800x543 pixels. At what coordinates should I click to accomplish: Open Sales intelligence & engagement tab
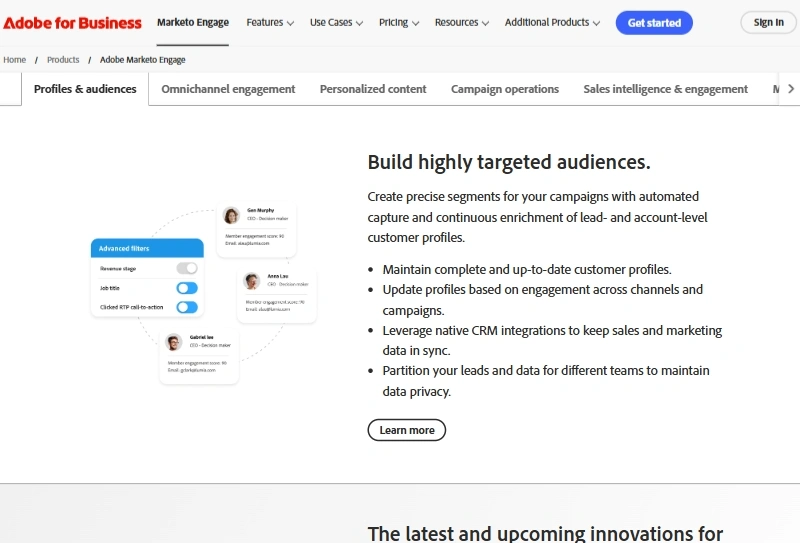click(665, 89)
